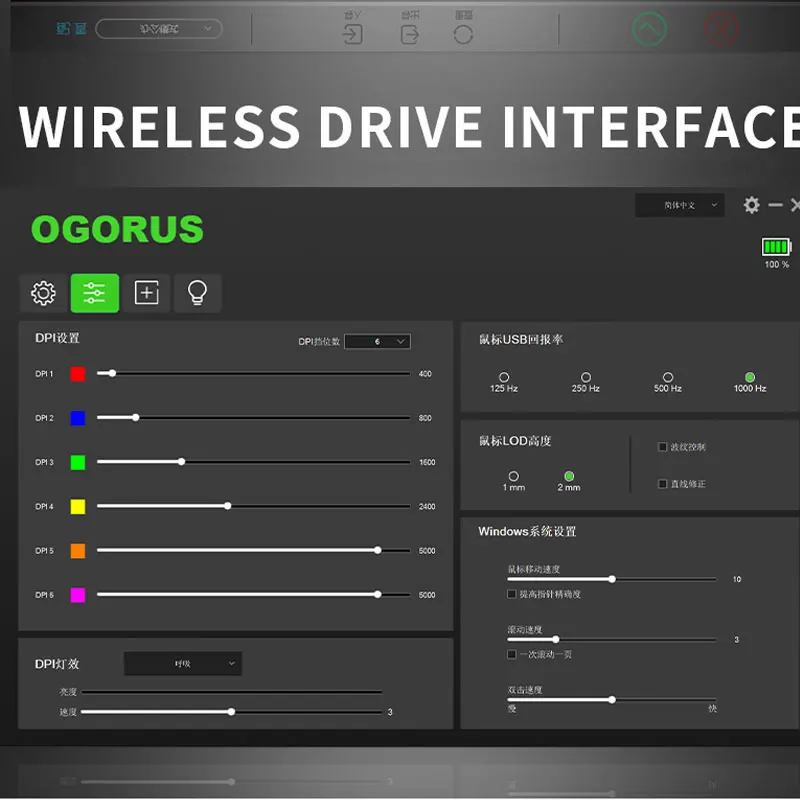Enable the 波纹控制 checkbox
The image size is (800, 800).
point(662,447)
